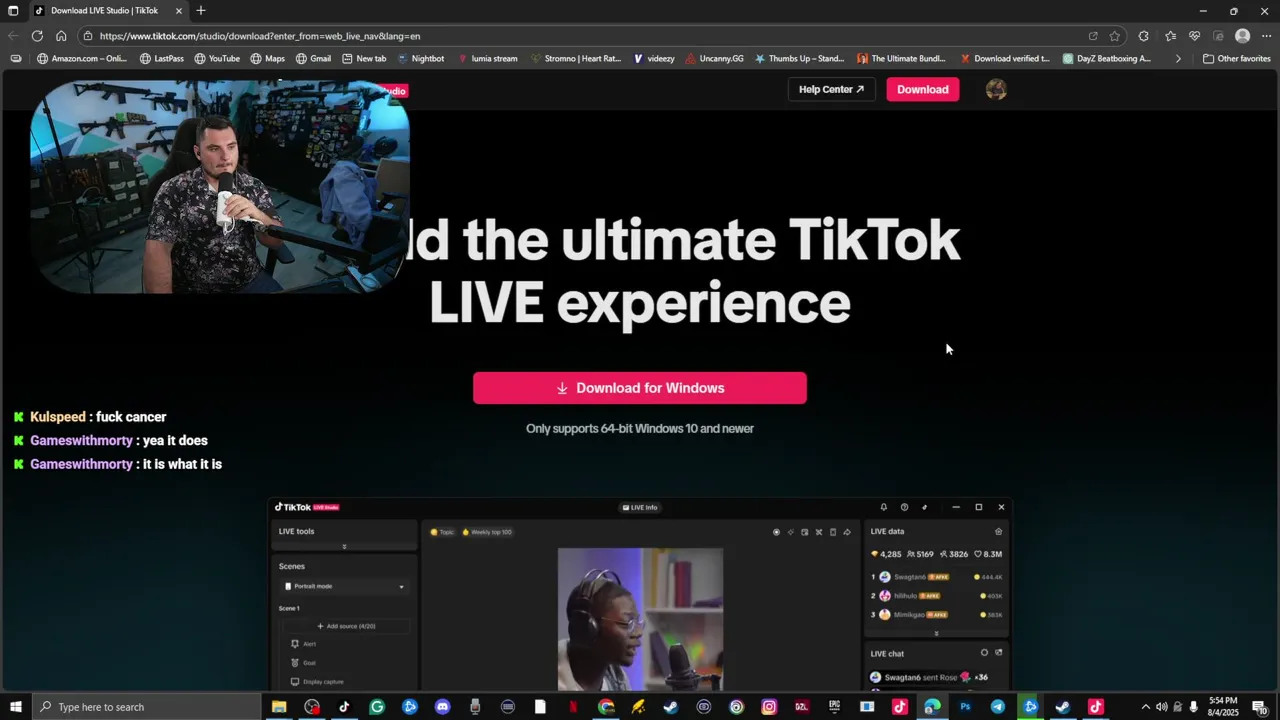Open the volume control in the system tray

(x=1161, y=707)
